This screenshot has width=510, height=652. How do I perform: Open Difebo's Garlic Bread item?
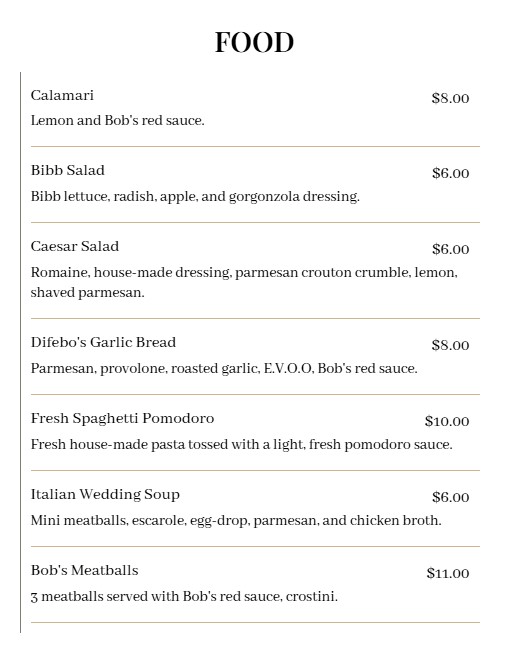tap(103, 342)
